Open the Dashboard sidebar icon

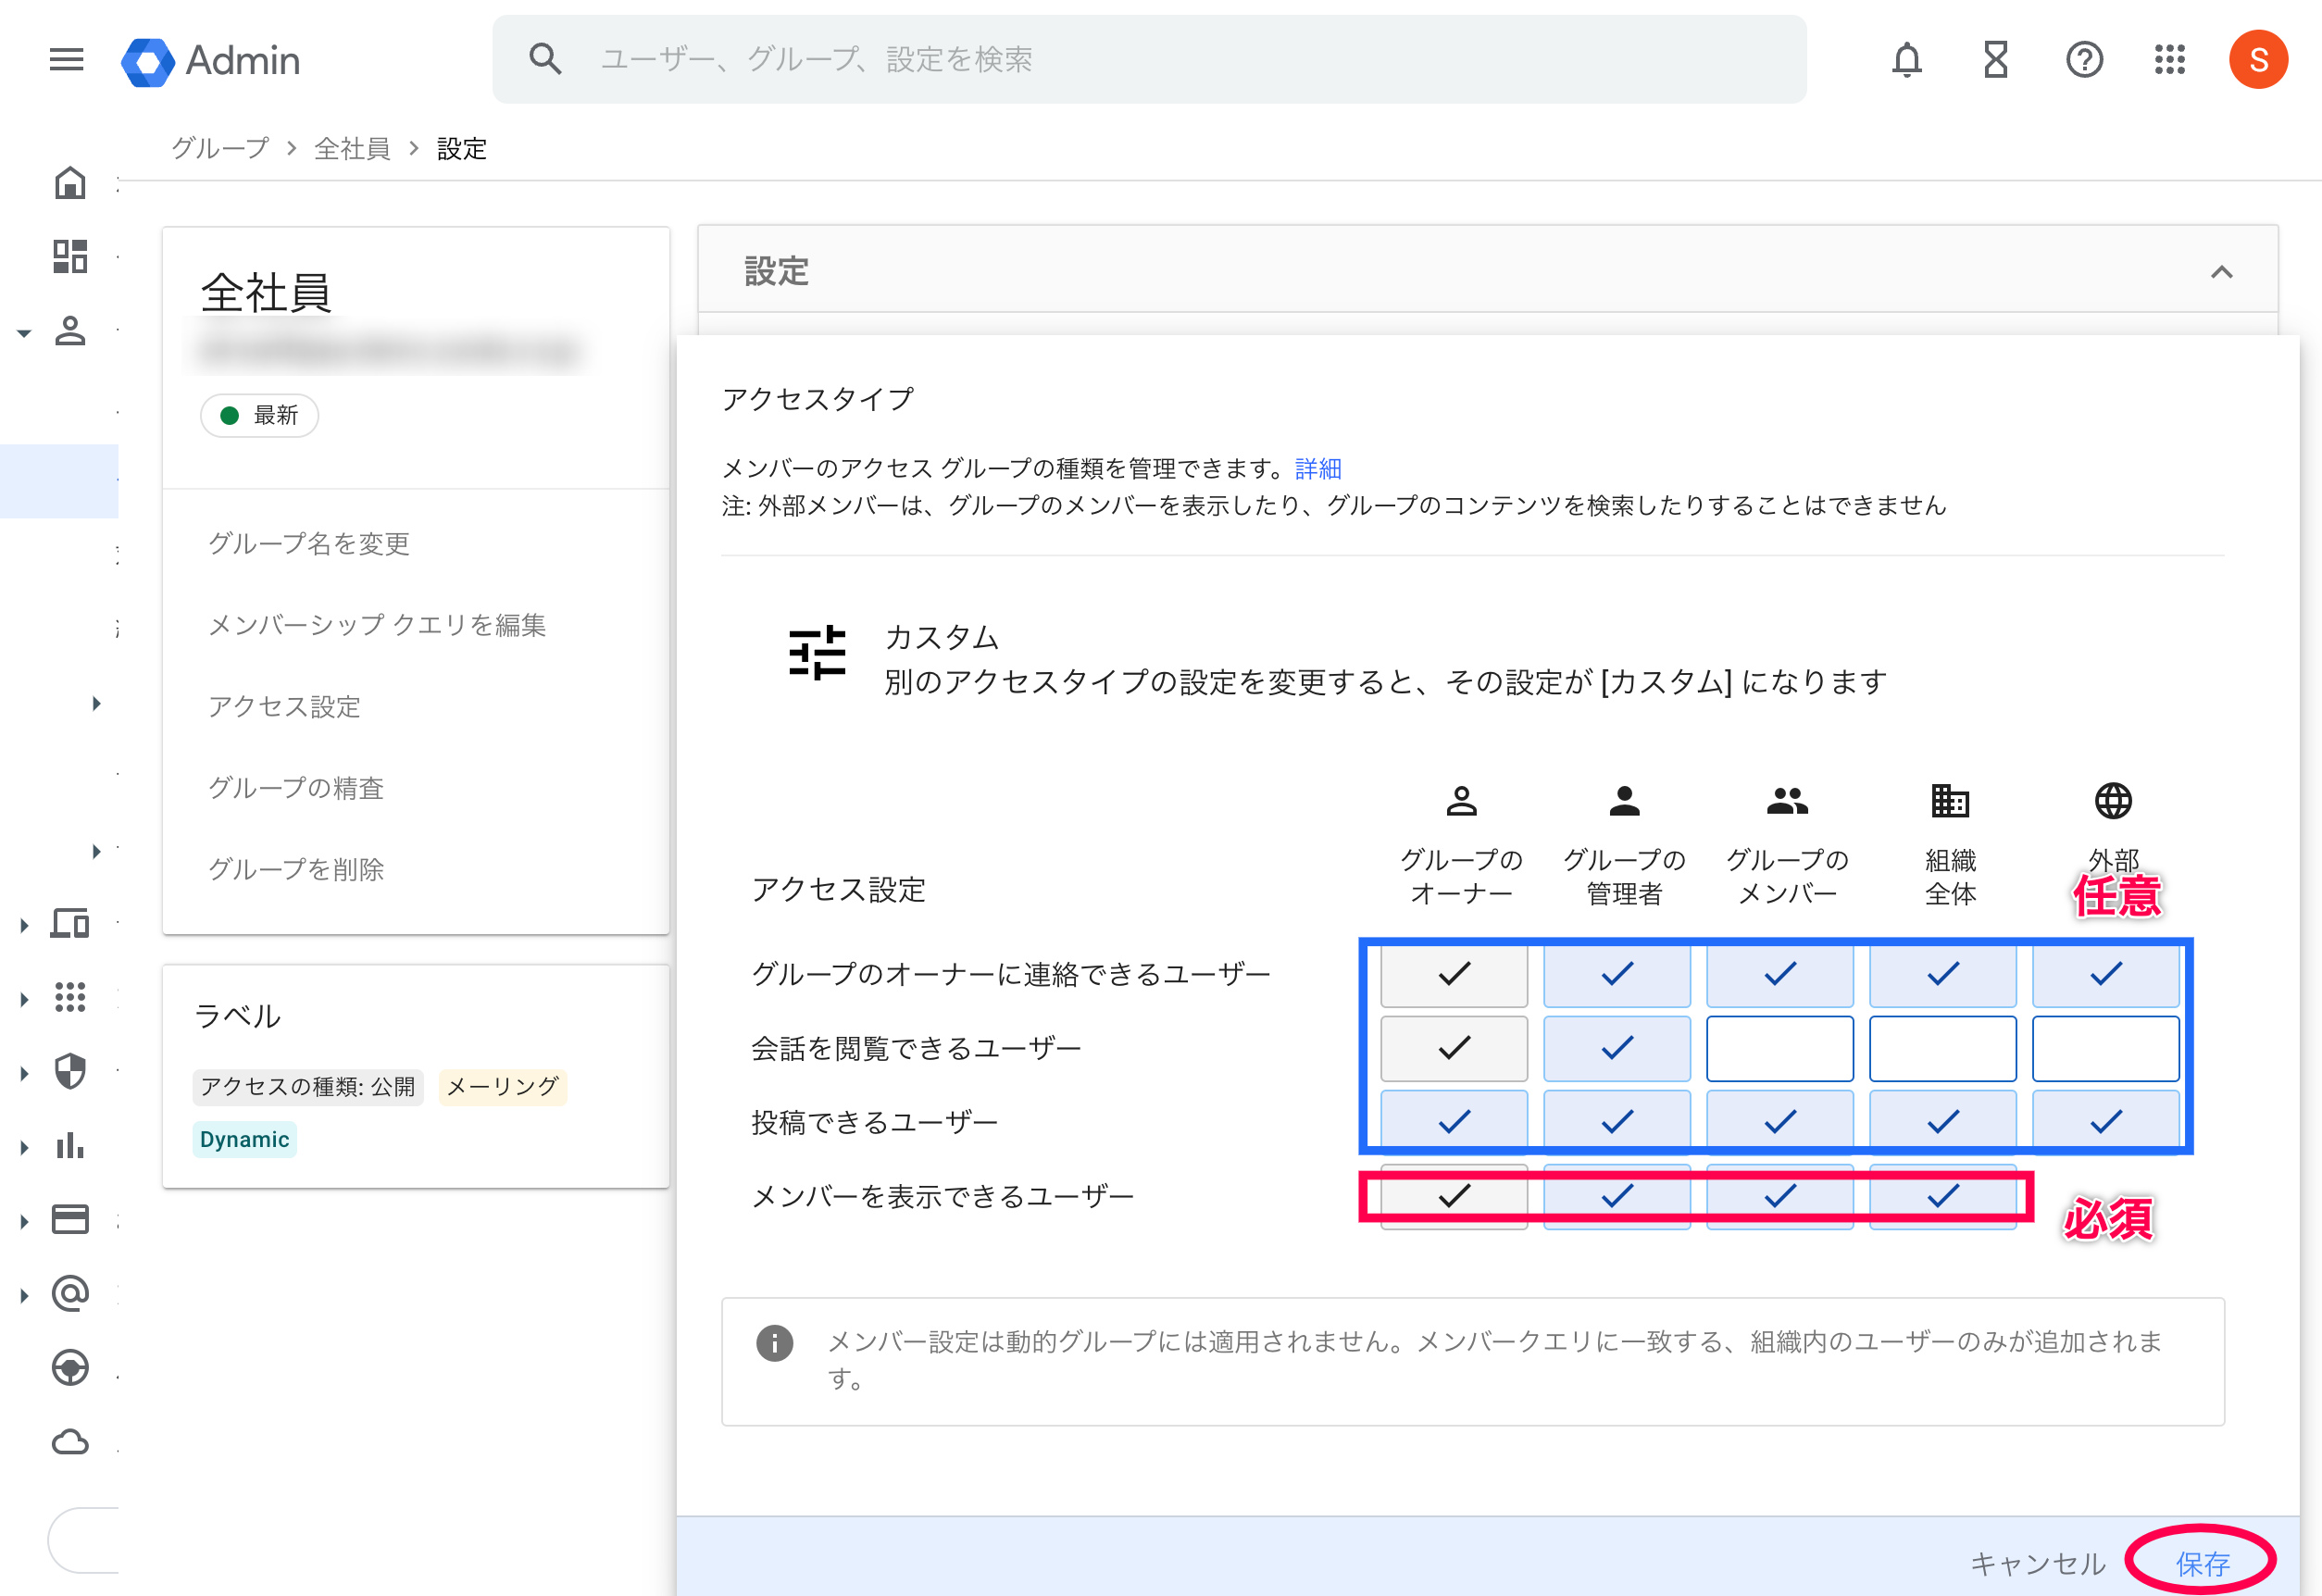click(x=70, y=256)
